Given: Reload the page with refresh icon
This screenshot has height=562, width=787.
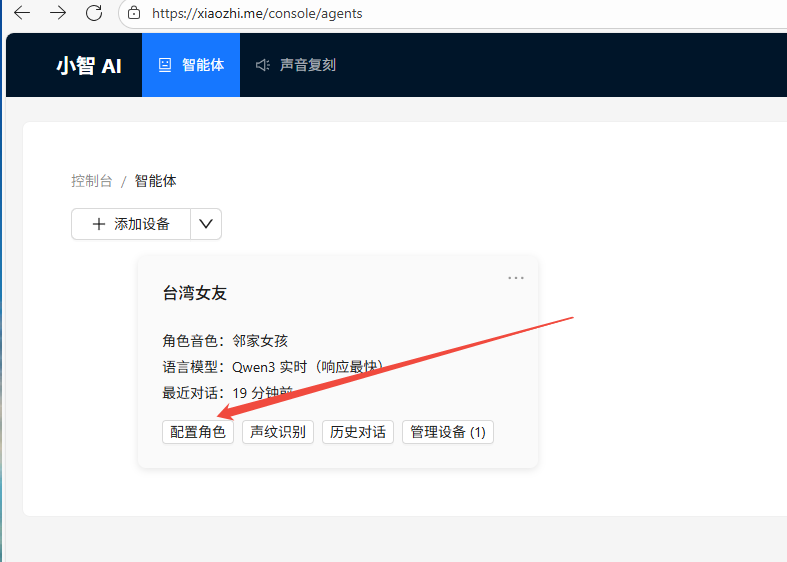Looking at the screenshot, I should click(x=94, y=13).
